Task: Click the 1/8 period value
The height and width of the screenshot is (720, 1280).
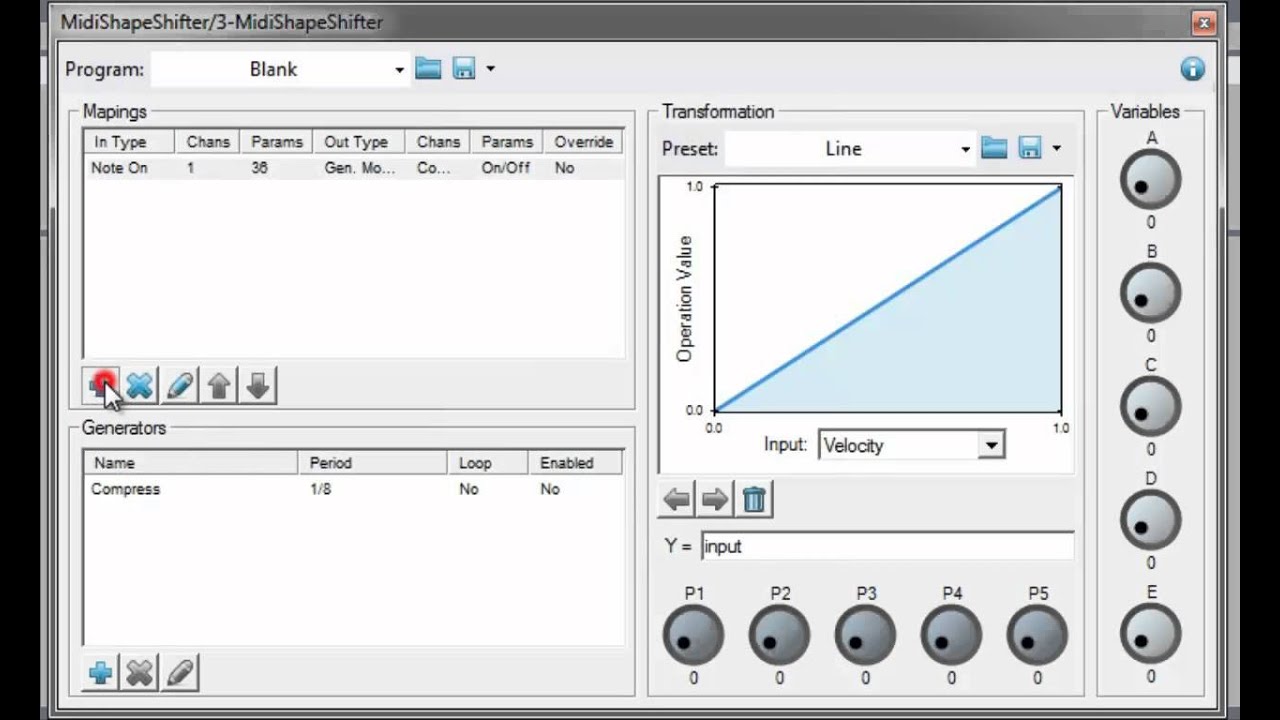Action: (320, 489)
